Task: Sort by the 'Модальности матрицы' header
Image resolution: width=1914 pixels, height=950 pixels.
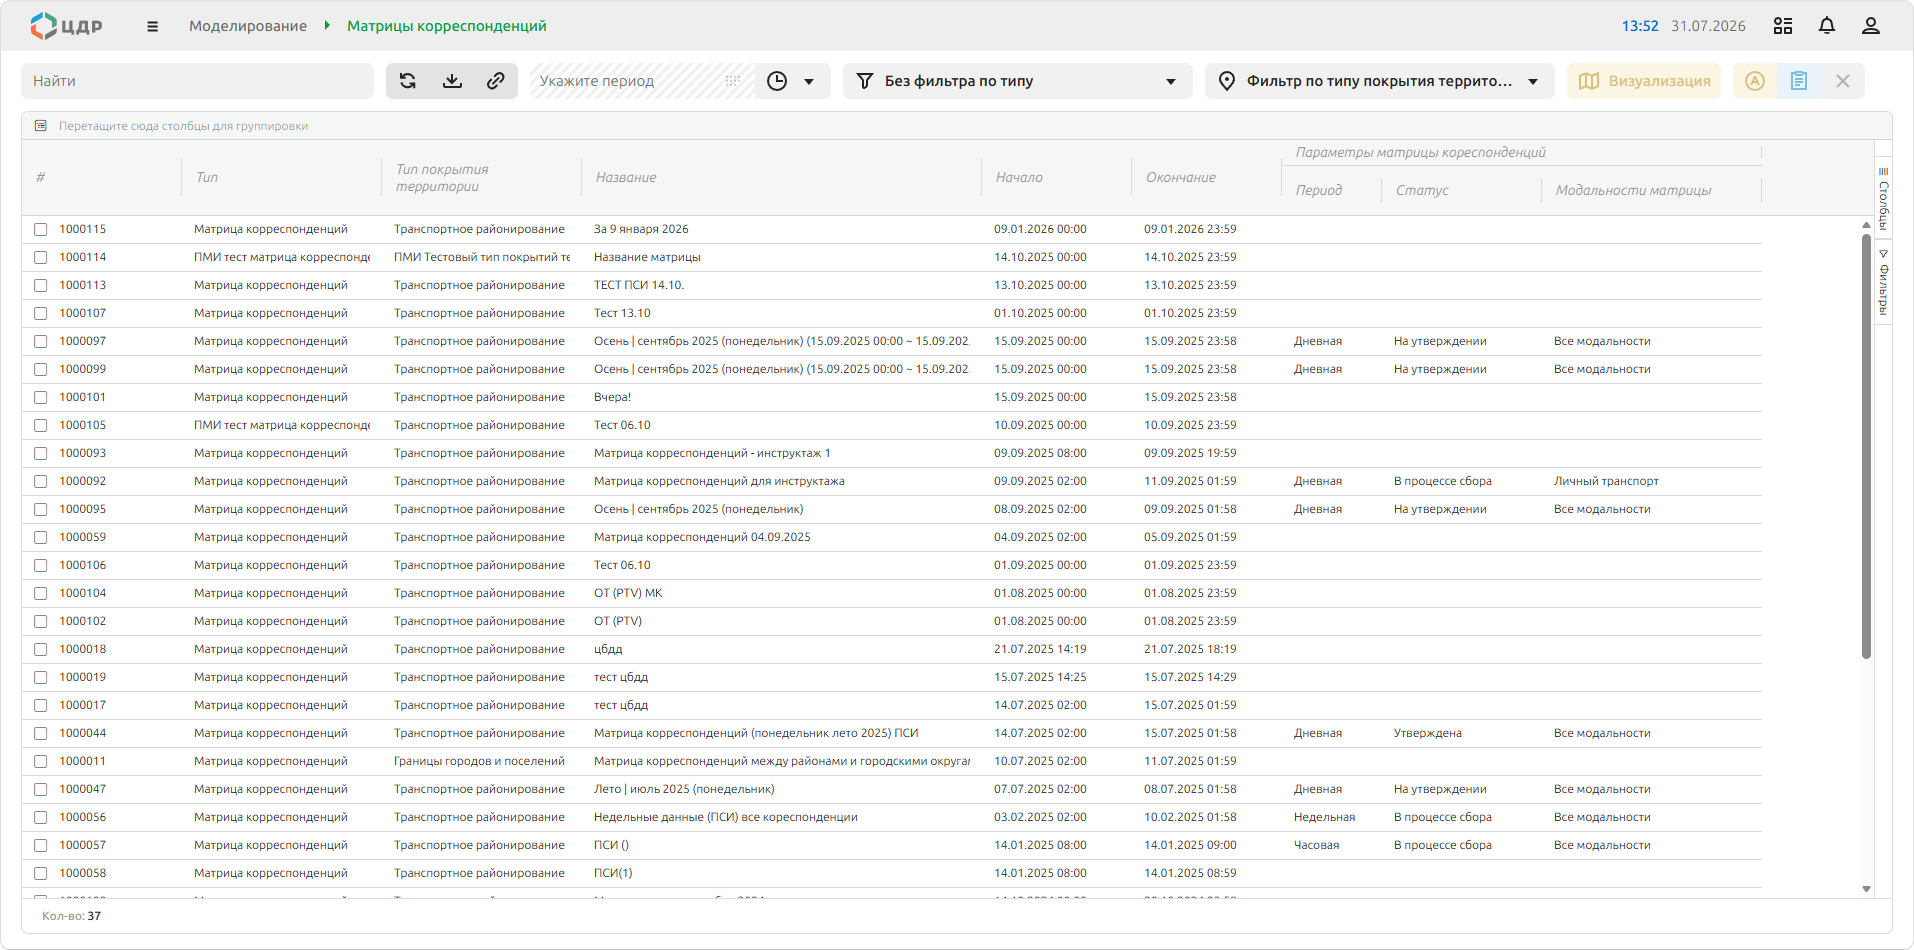Action: click(x=1633, y=190)
